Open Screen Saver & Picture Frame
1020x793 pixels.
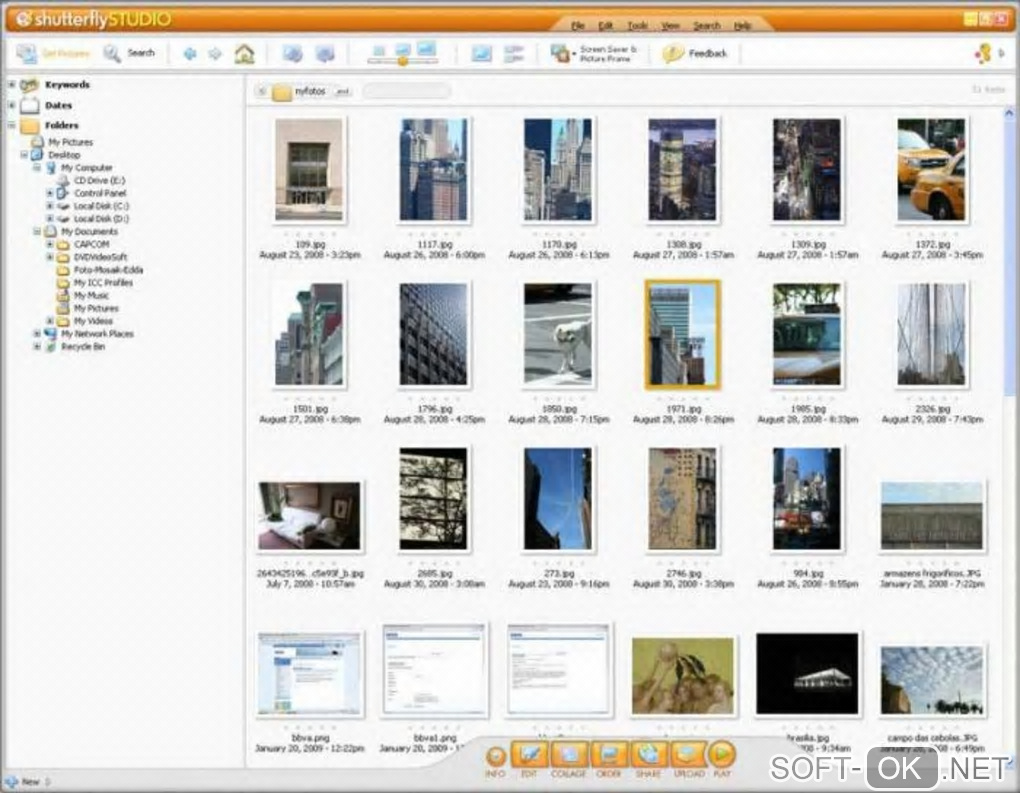point(595,53)
